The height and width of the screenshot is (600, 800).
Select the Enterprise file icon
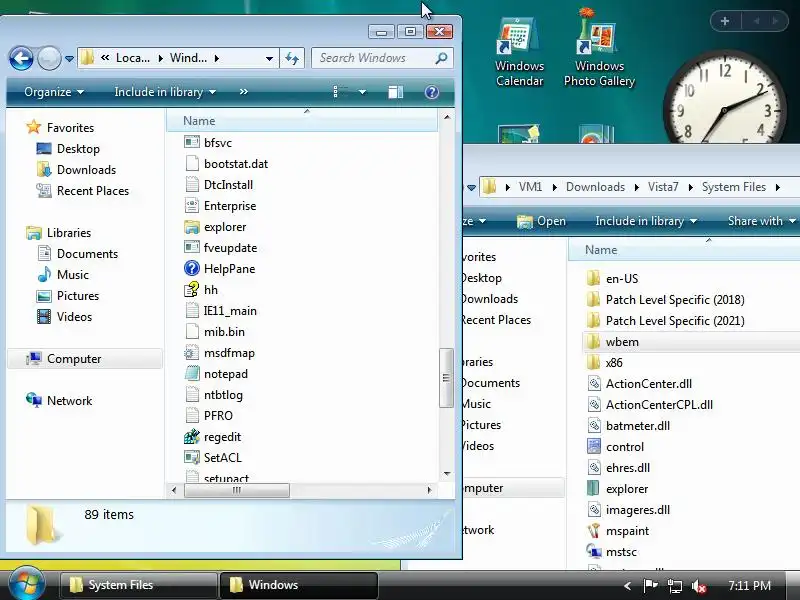point(192,206)
